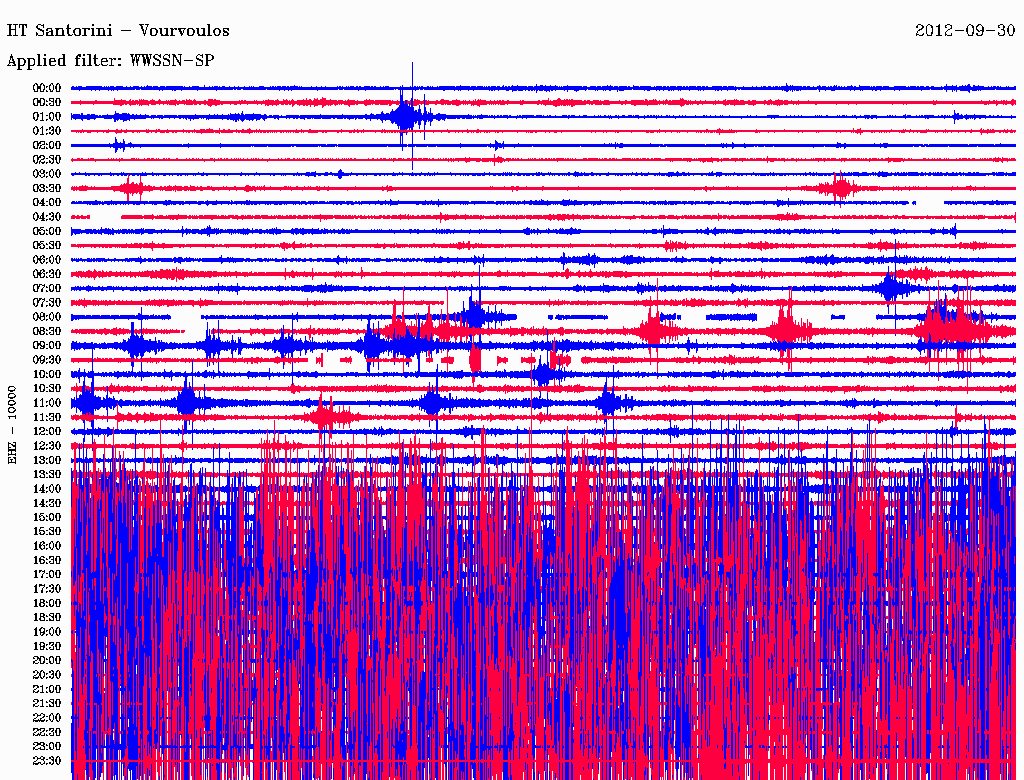Select the 07:00 time label
Screen dimensions: 1024x780
[47, 288]
